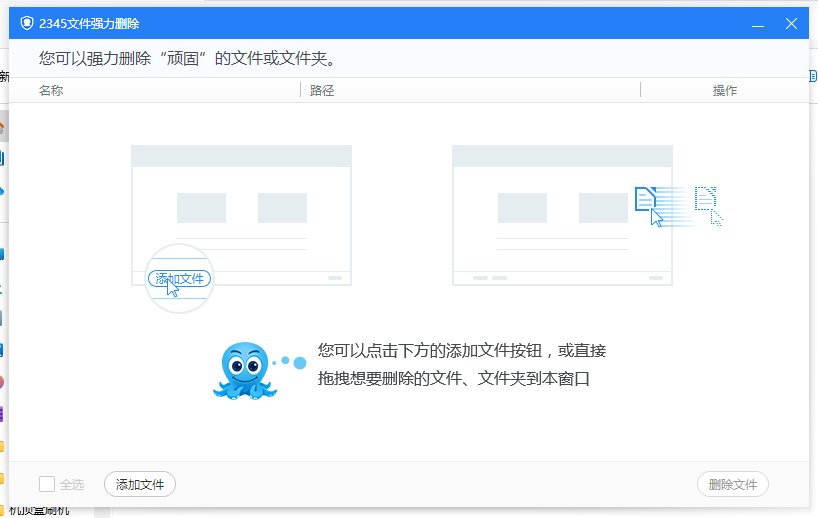Click the blue octopus mascot
Screen dimensions: 818x518
tap(243, 370)
